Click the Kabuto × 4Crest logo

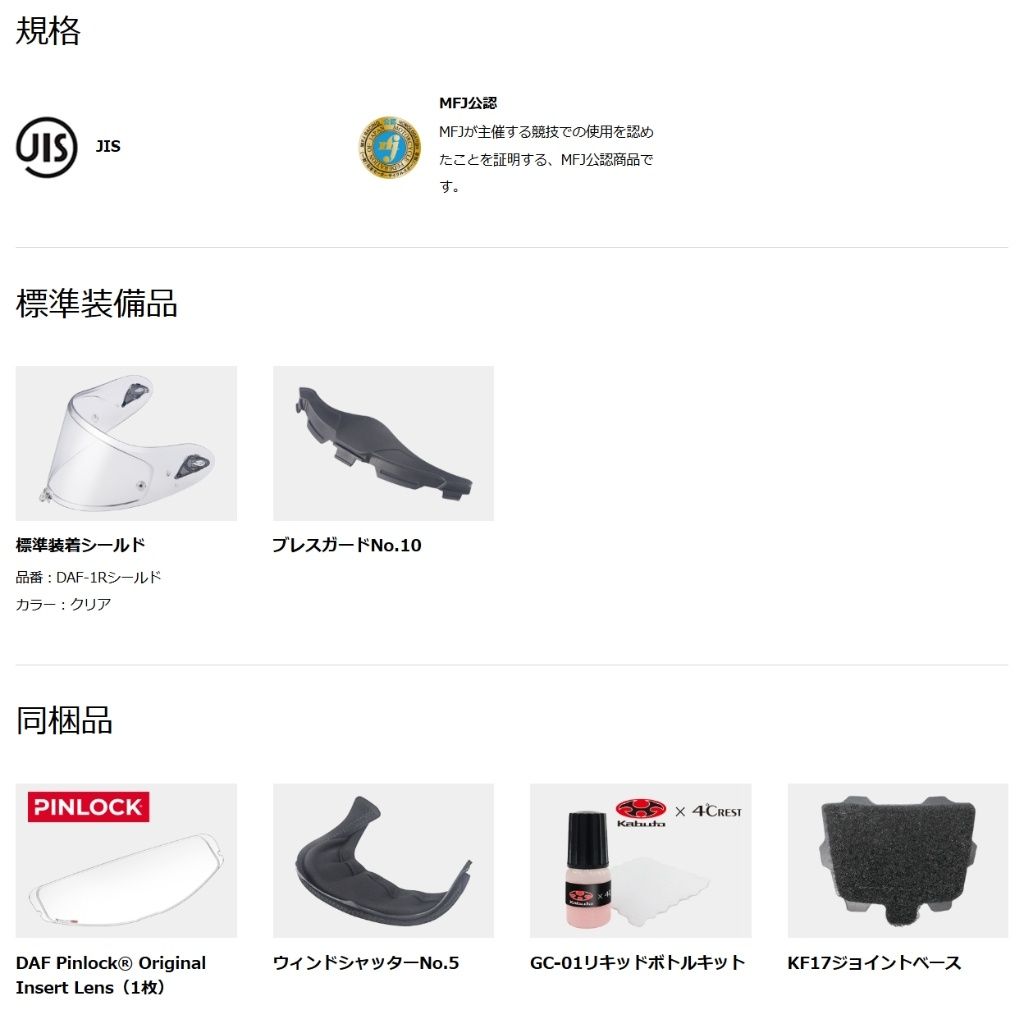tap(679, 812)
